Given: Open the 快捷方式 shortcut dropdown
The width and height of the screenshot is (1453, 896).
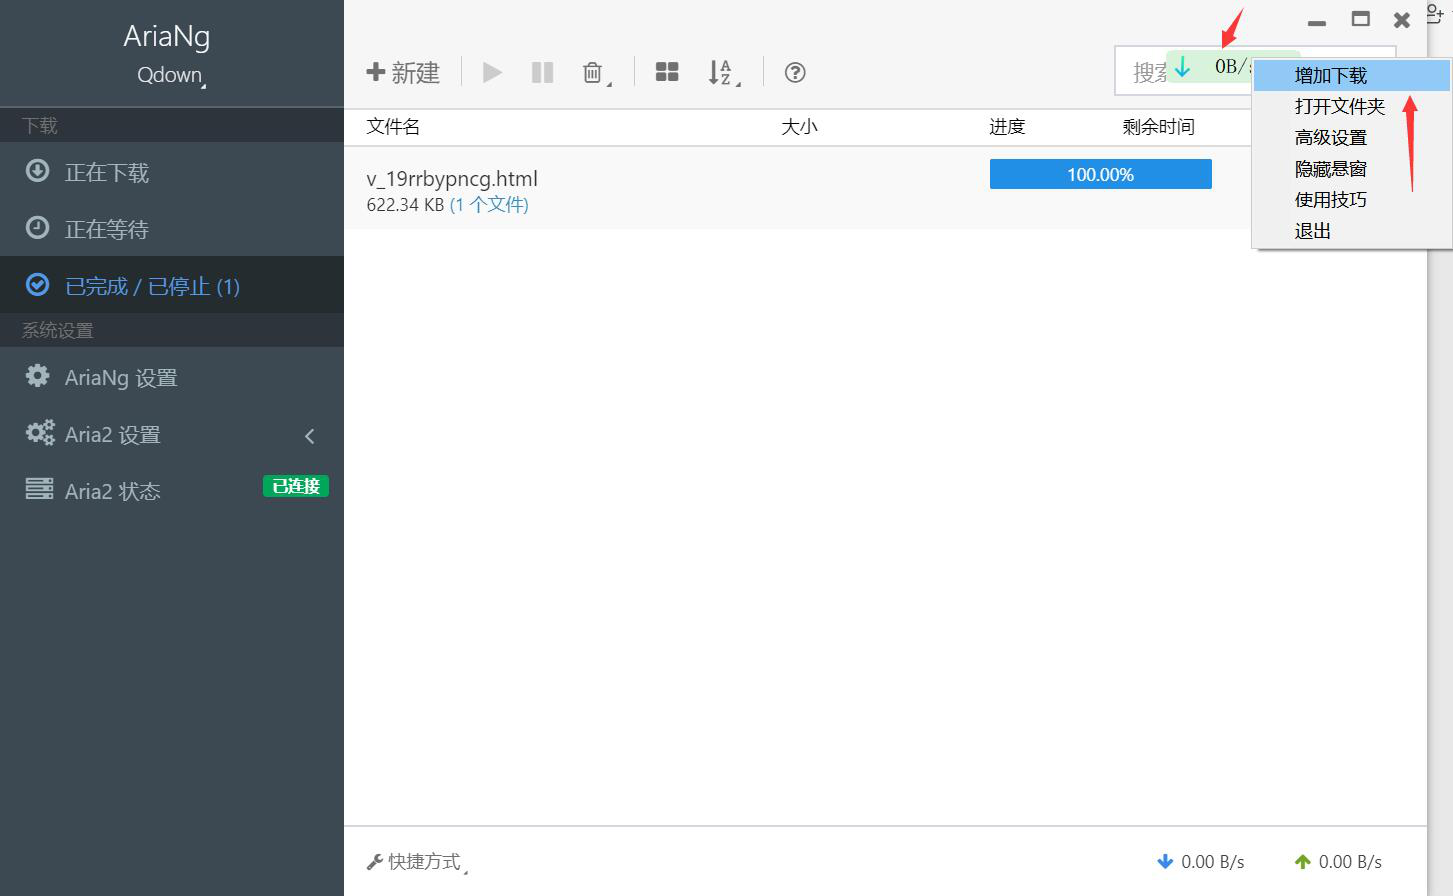Looking at the screenshot, I should click(x=417, y=862).
